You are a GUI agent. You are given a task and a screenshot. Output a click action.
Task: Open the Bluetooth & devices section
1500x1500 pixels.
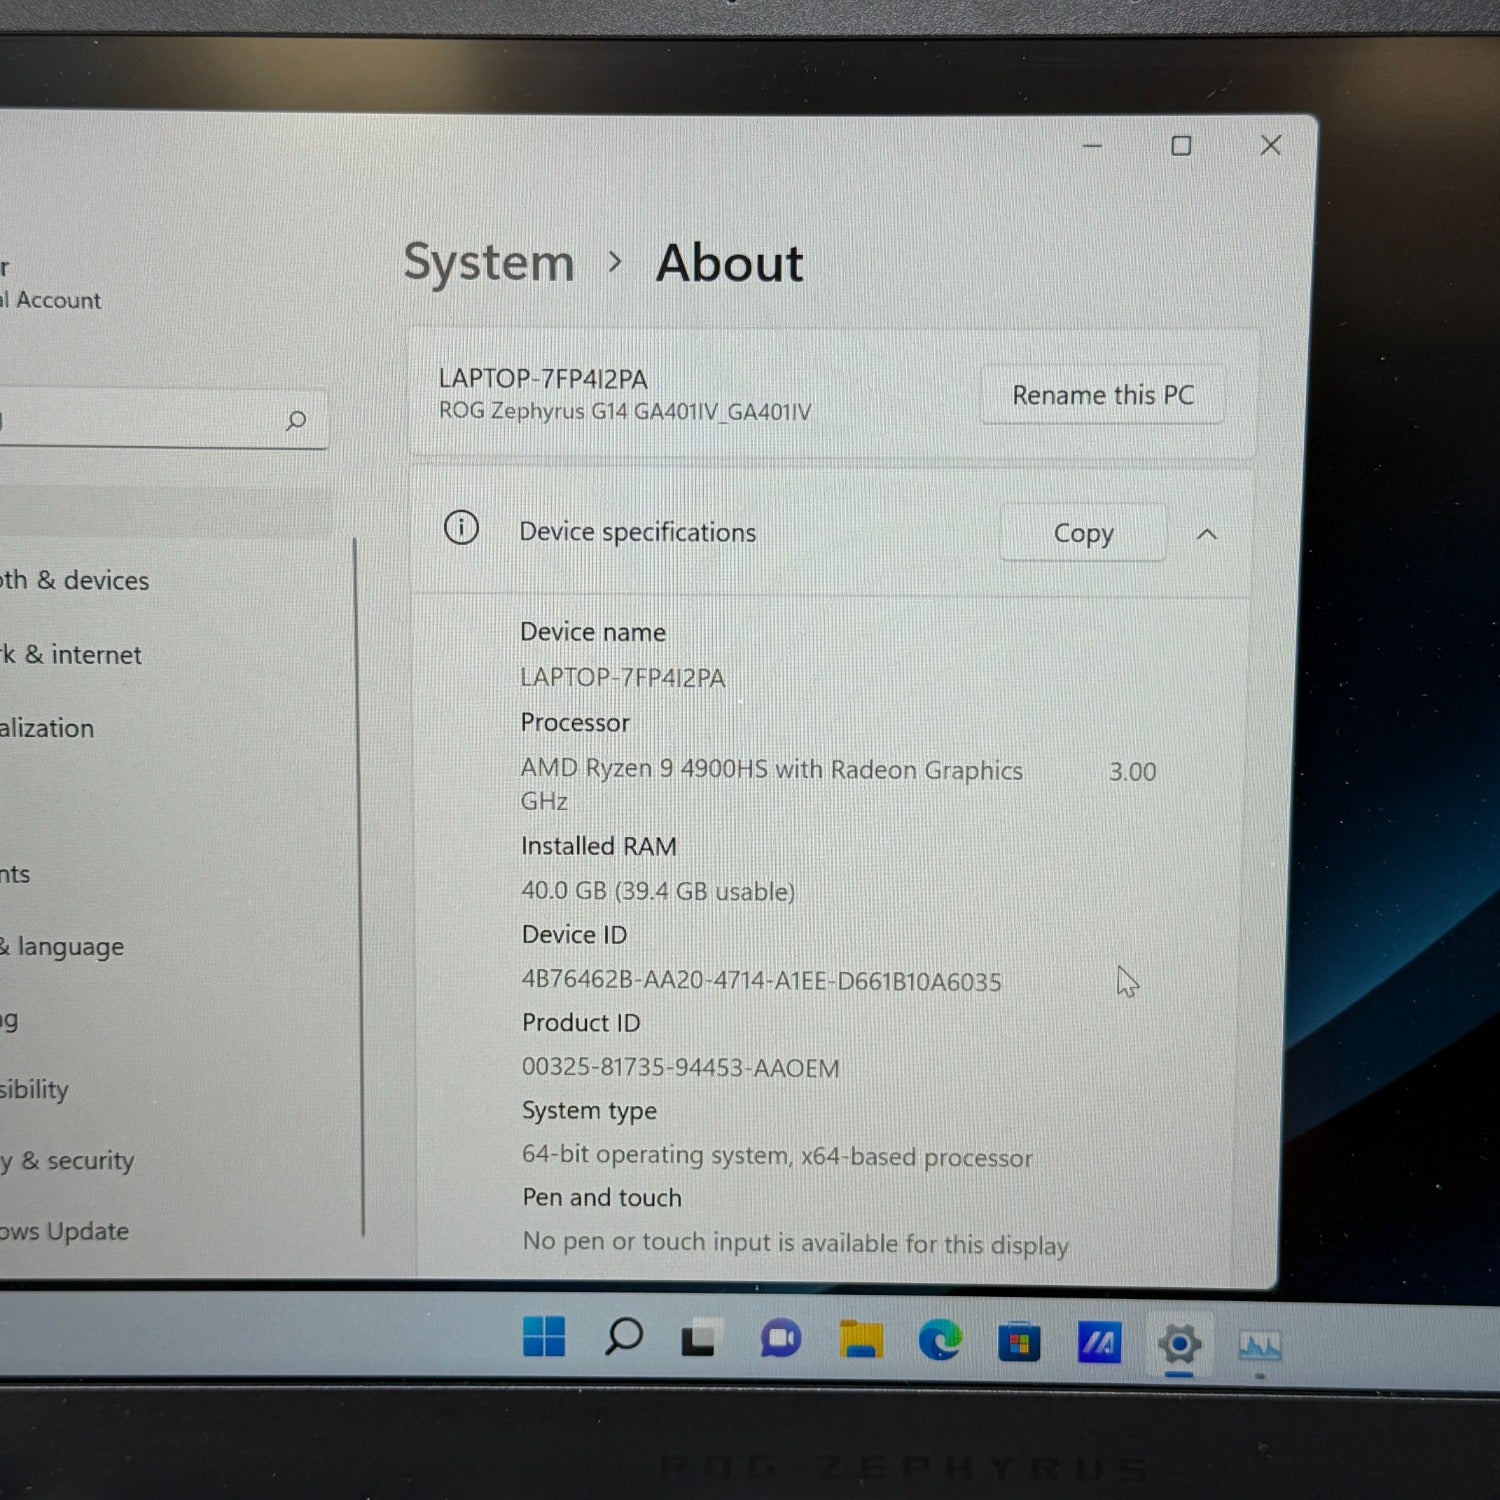75,580
